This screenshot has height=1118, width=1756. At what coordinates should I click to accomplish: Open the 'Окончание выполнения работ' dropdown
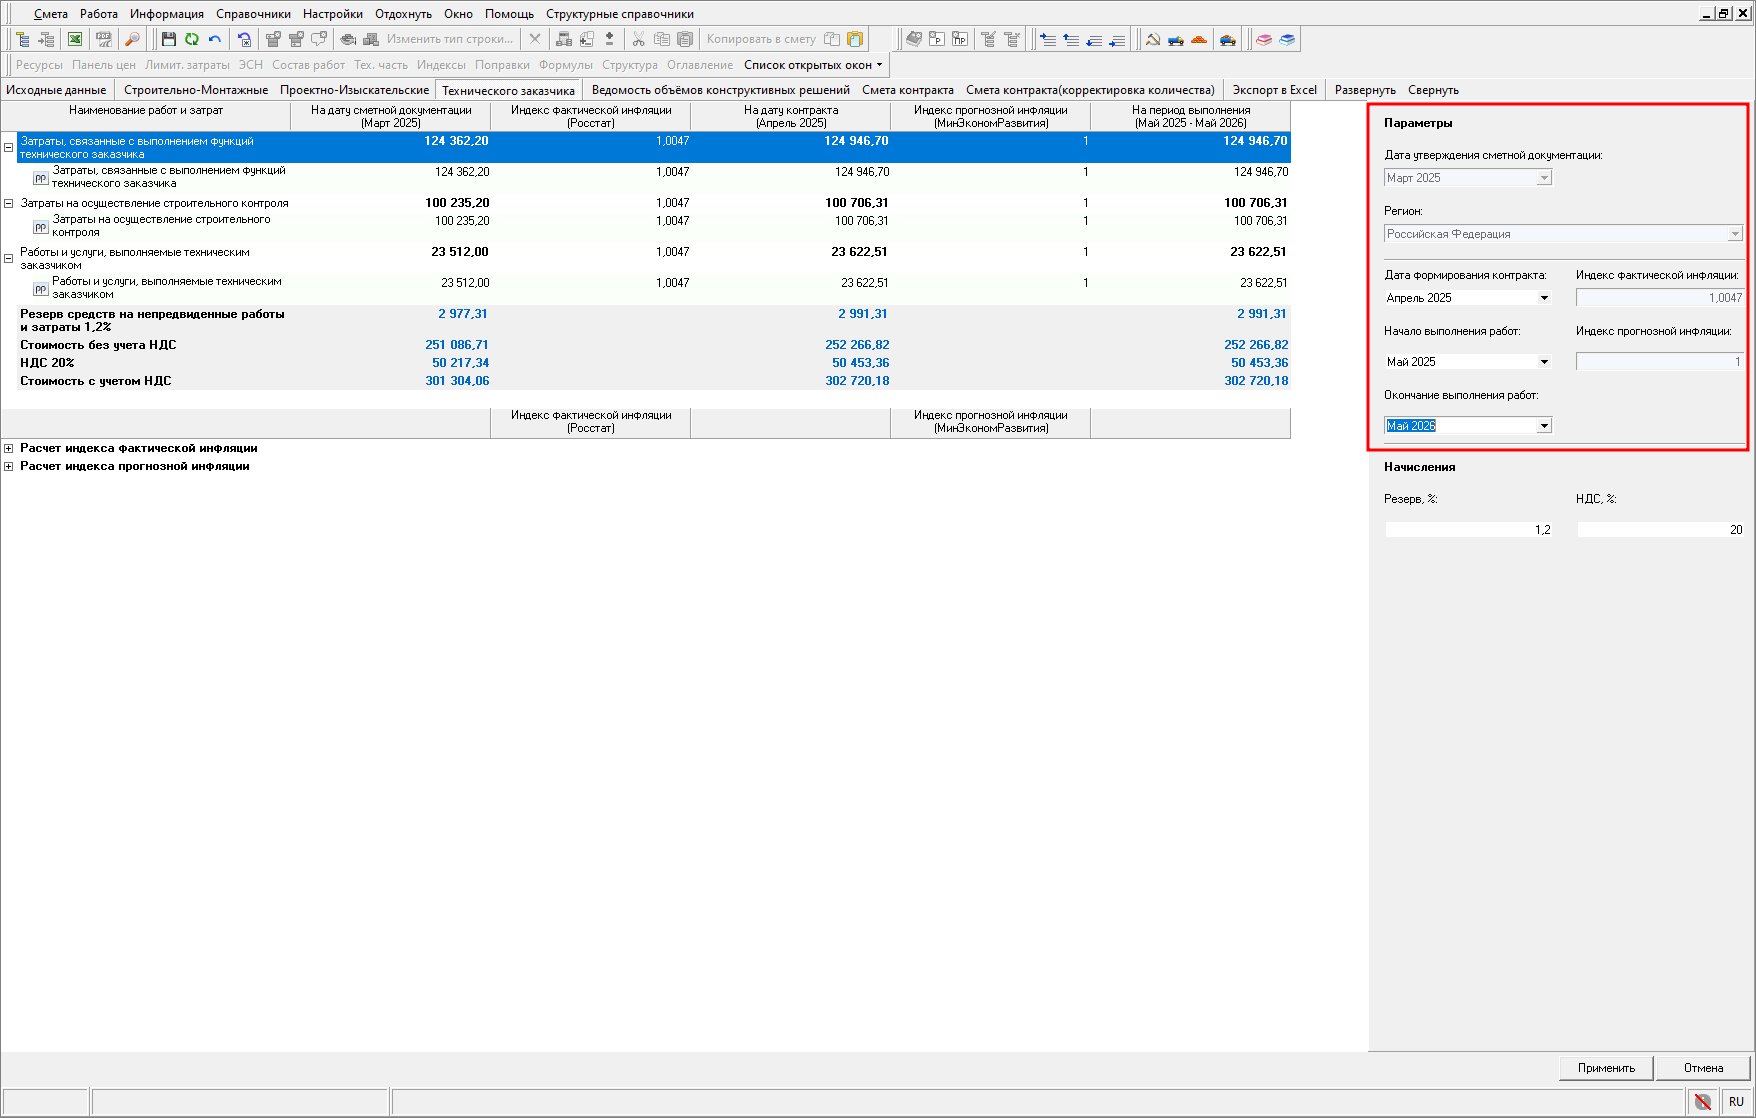pyautogui.click(x=1544, y=426)
